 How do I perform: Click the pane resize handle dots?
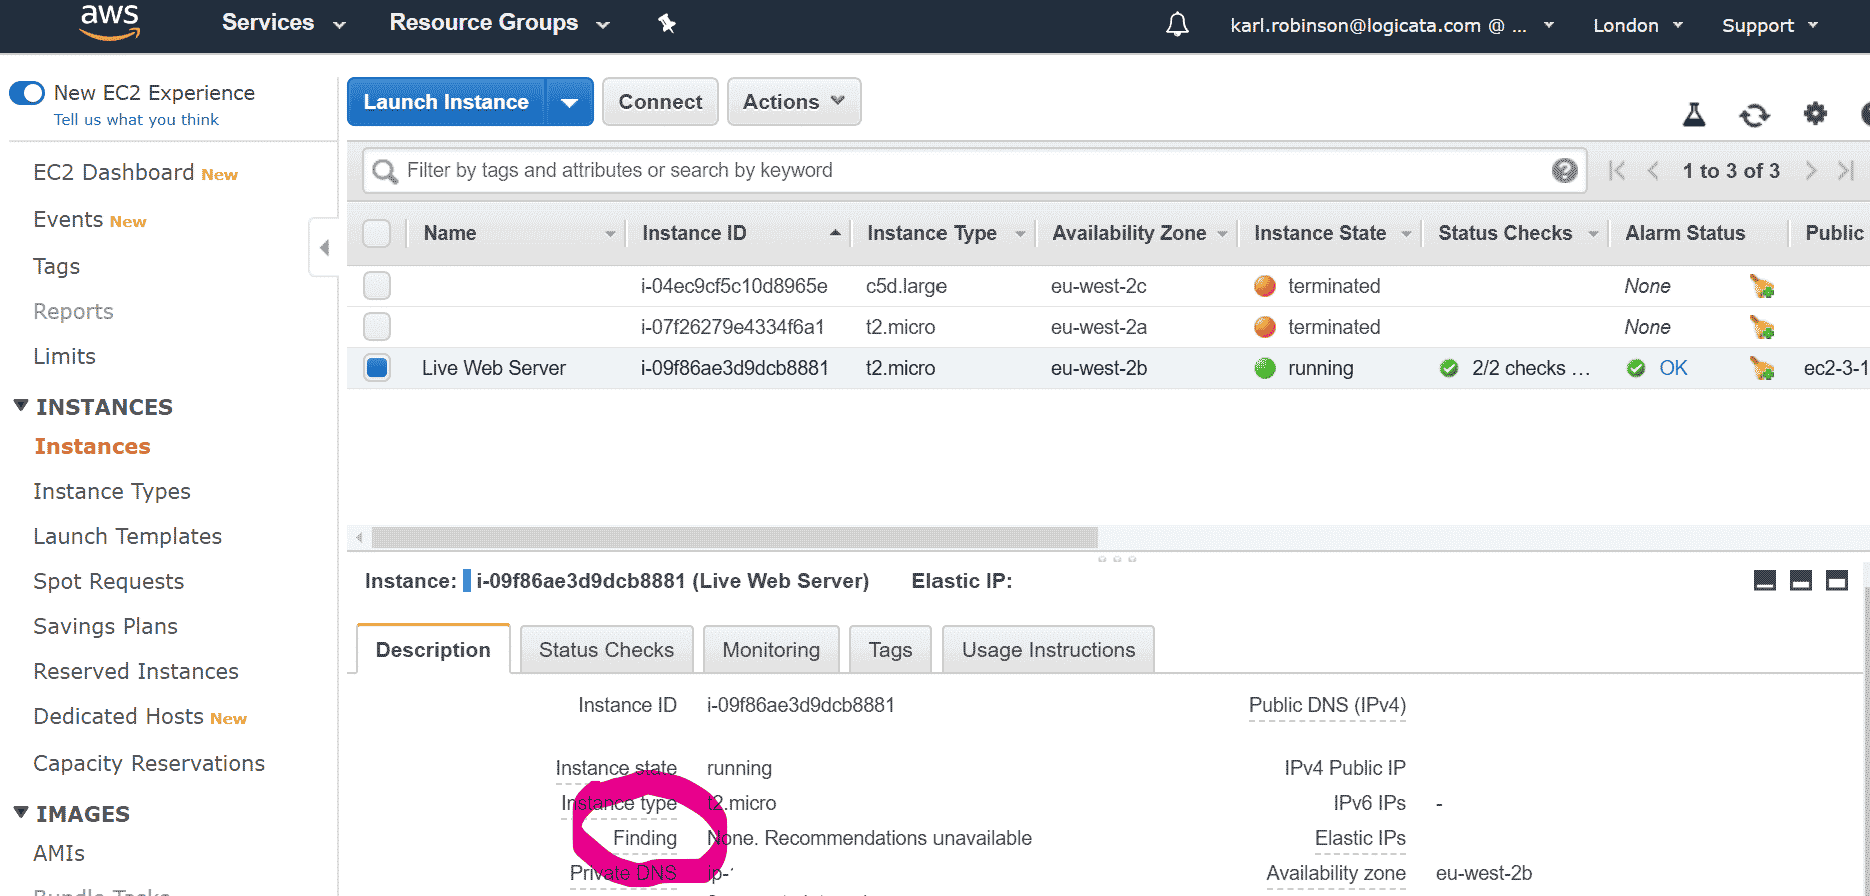[1117, 559]
